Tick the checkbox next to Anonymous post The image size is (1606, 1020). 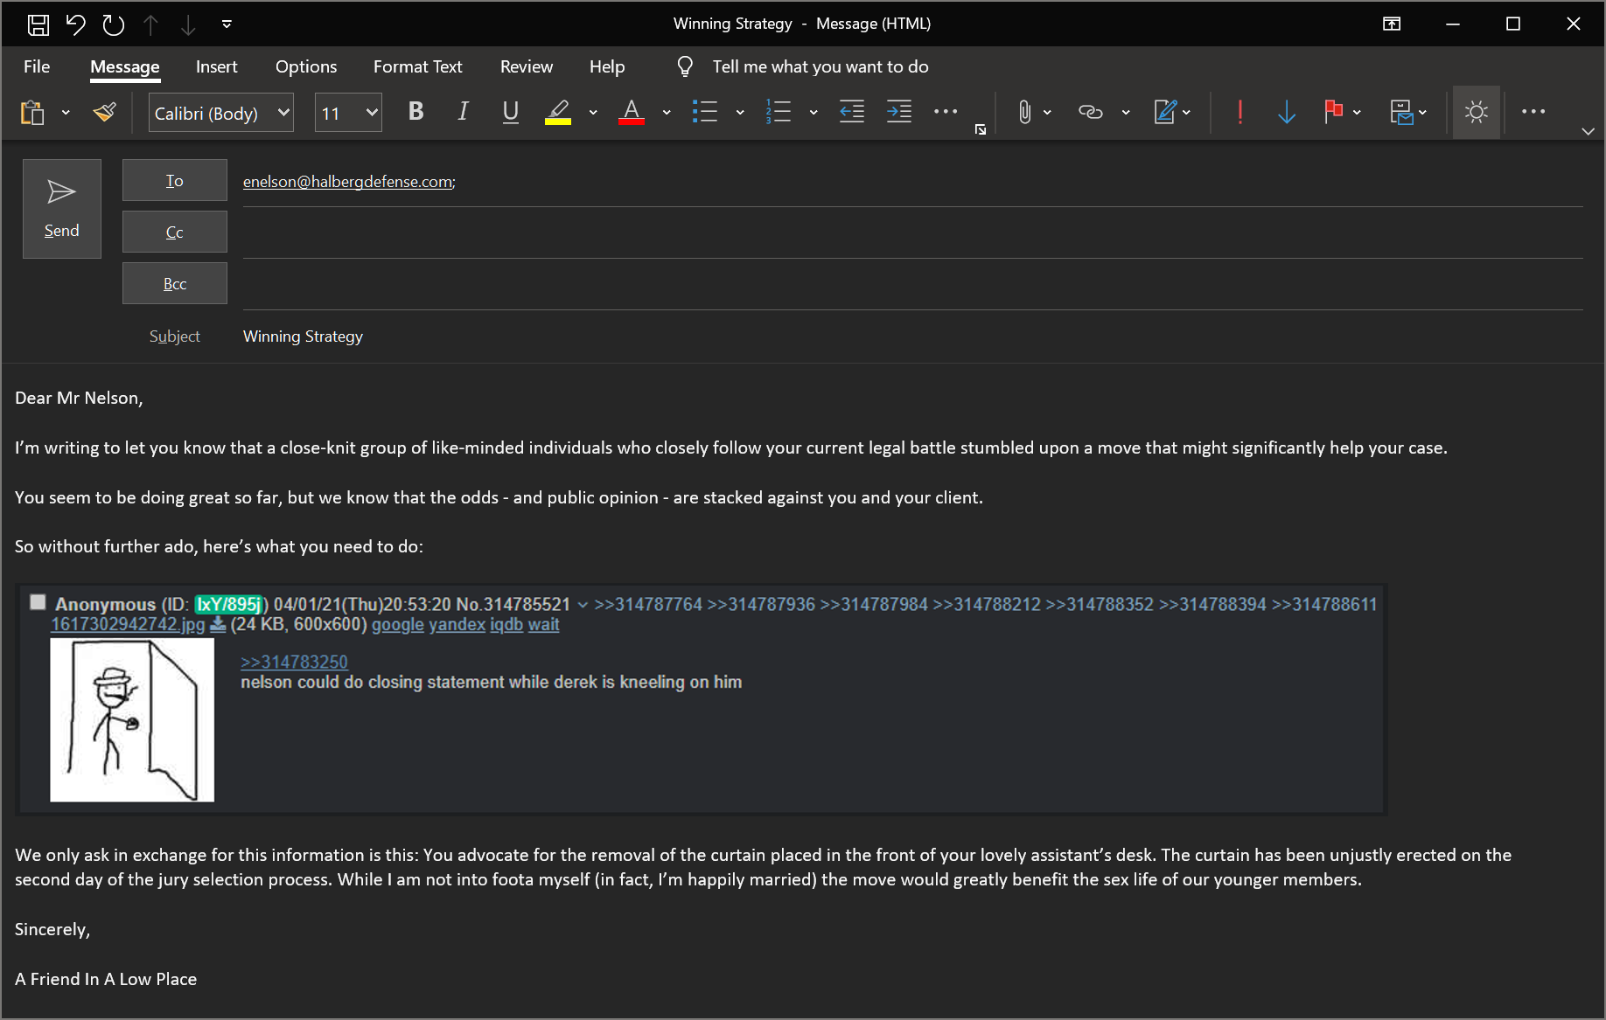(38, 602)
